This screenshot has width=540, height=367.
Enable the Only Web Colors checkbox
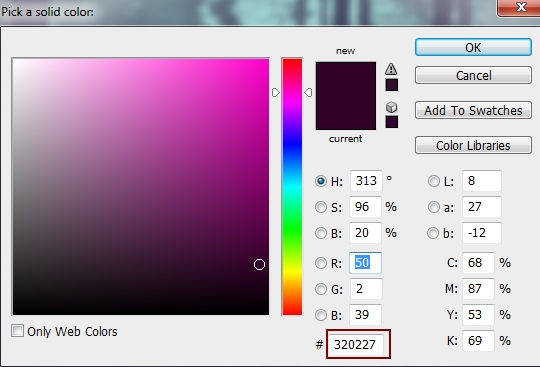(17, 331)
